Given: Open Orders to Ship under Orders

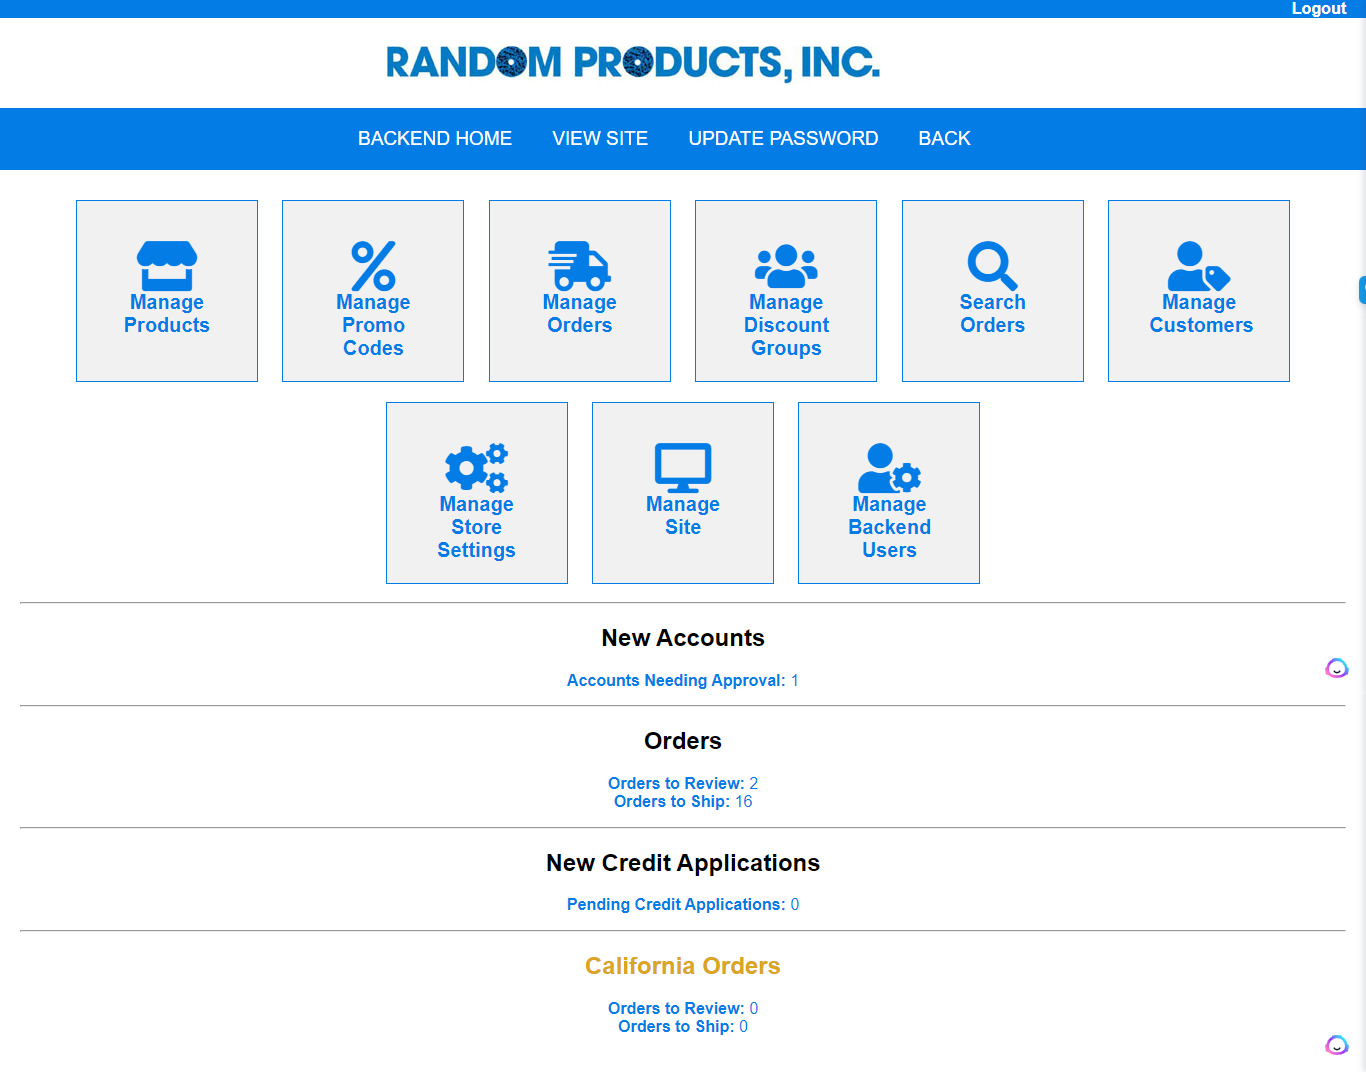Looking at the screenshot, I should 682,802.
